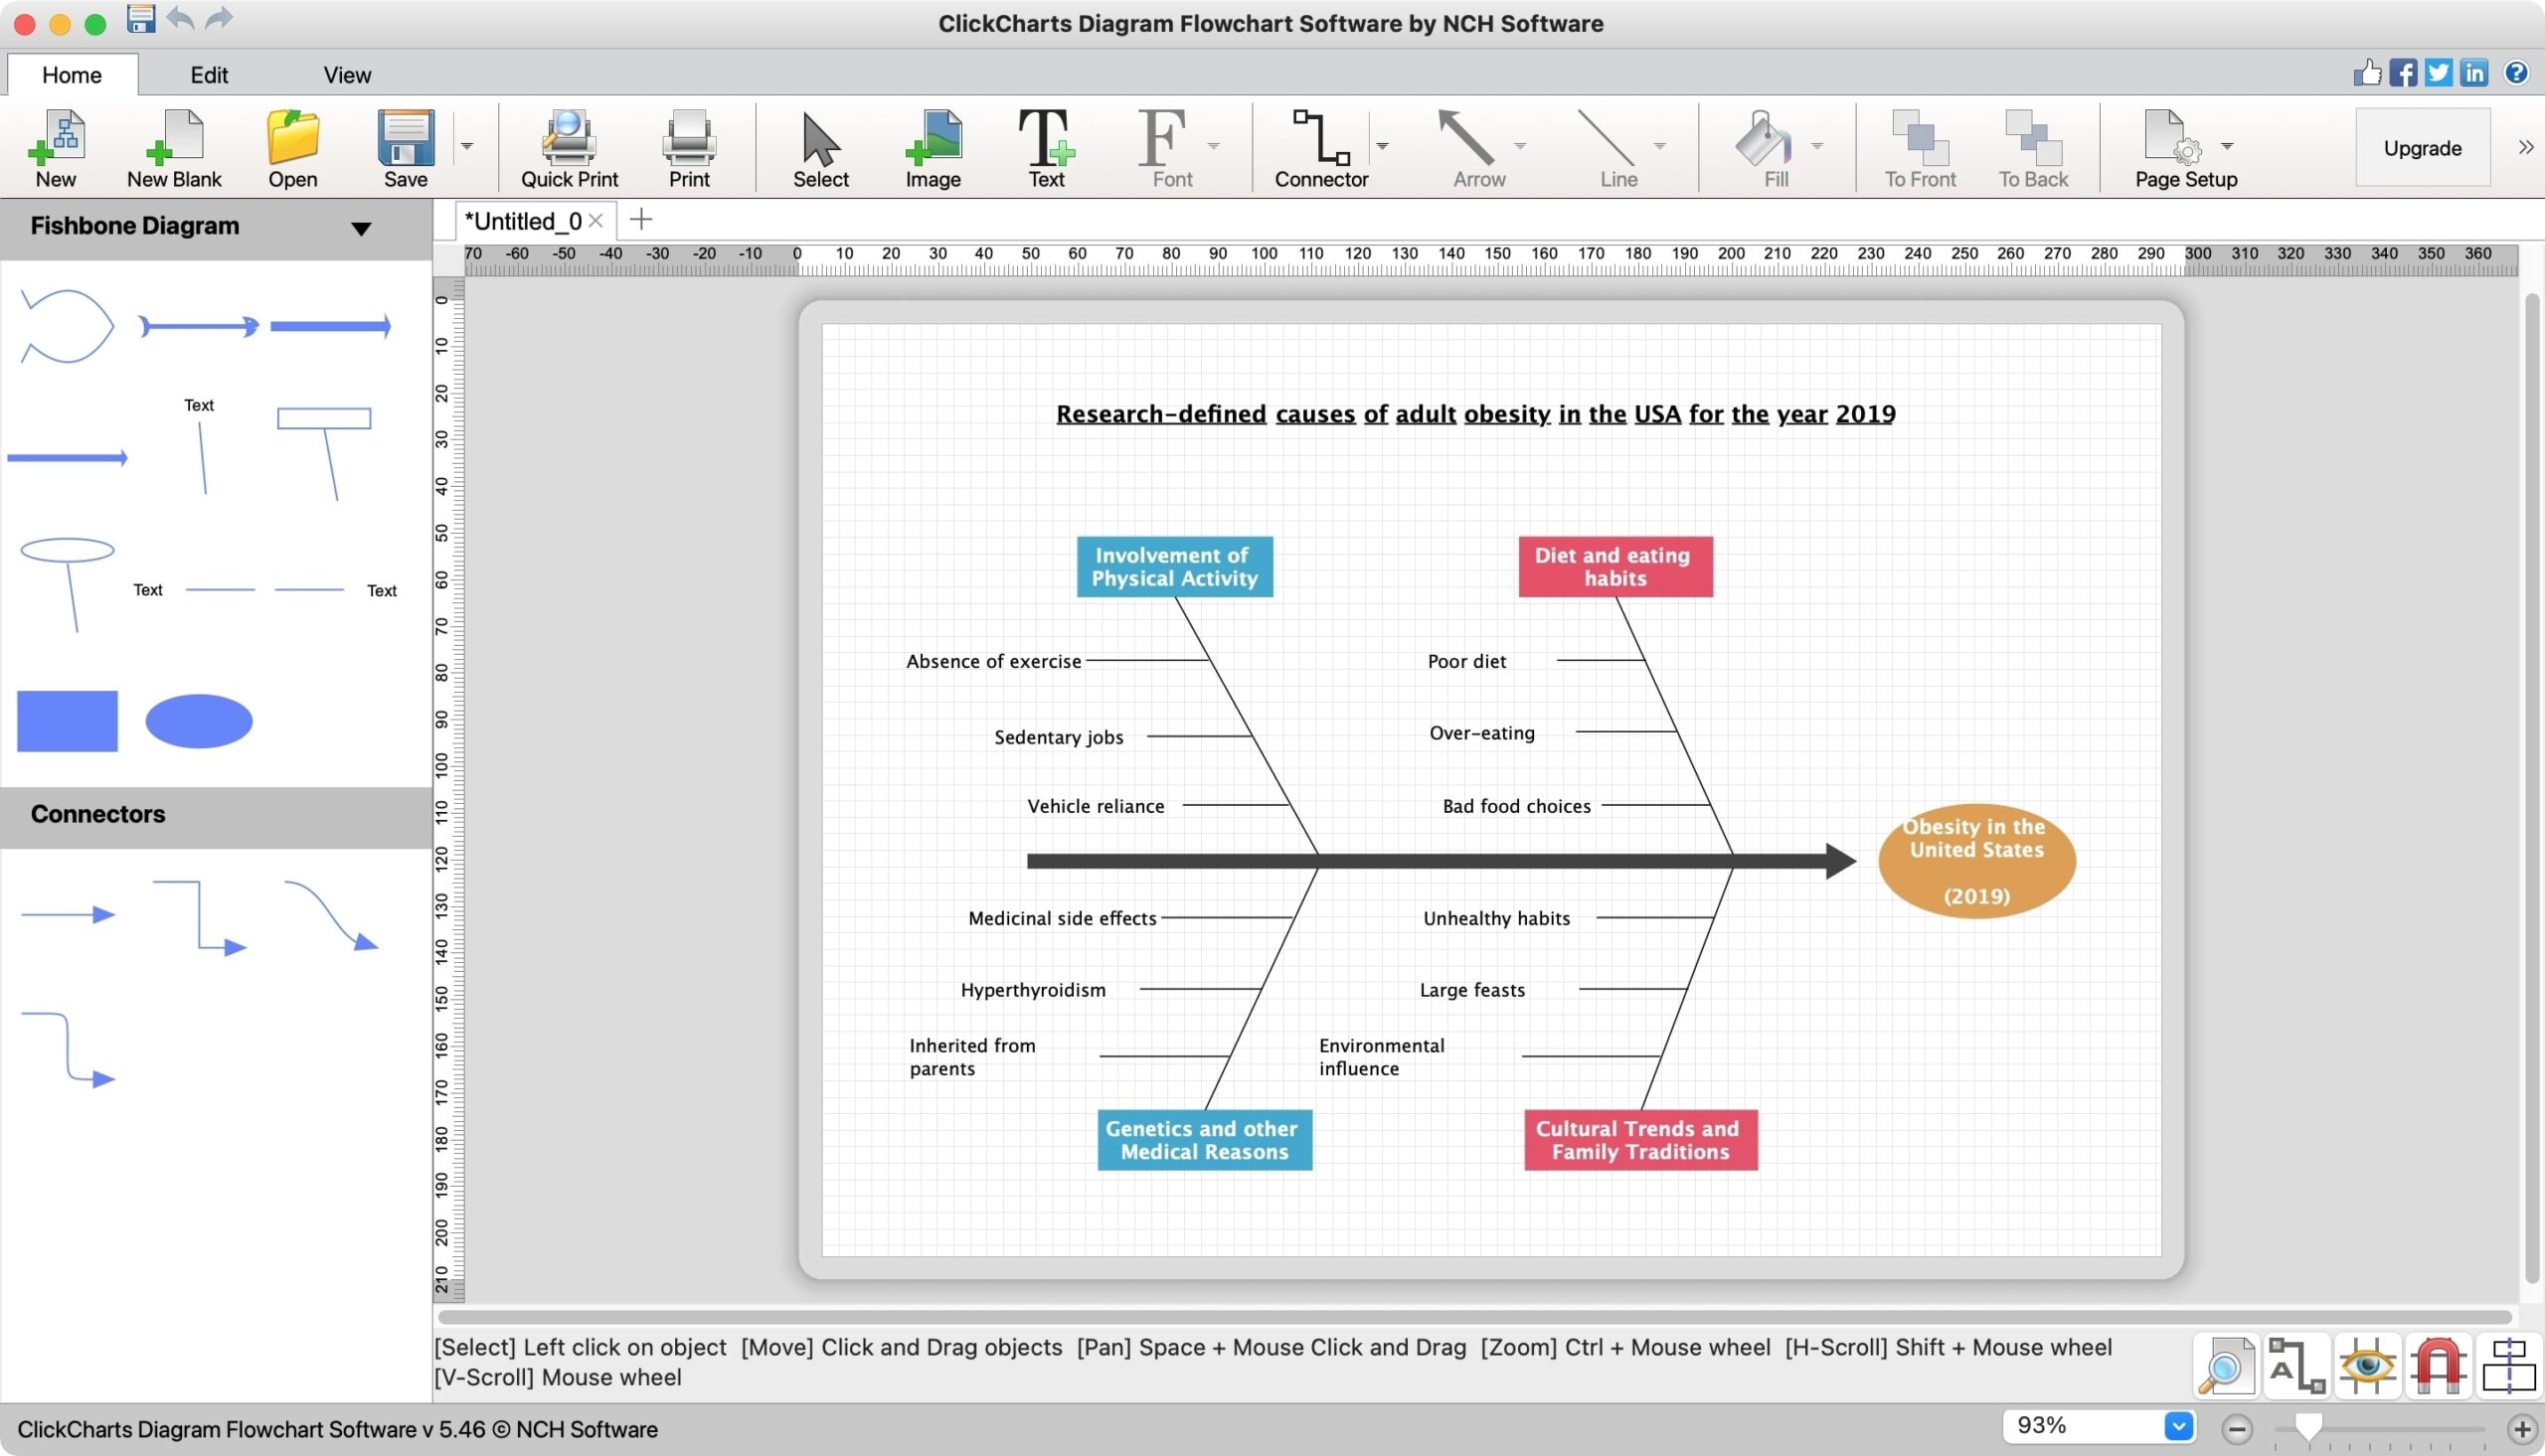
Task: Click the thumbs-up like icon
Action: 2366,72
